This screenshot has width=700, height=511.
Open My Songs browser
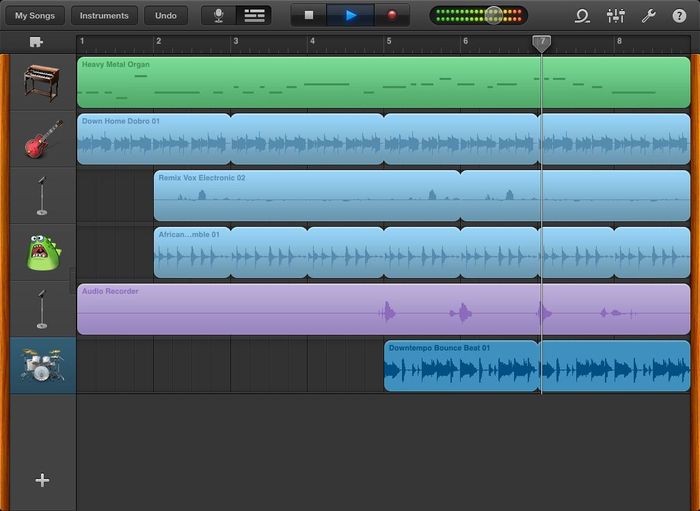pyautogui.click(x=35, y=16)
